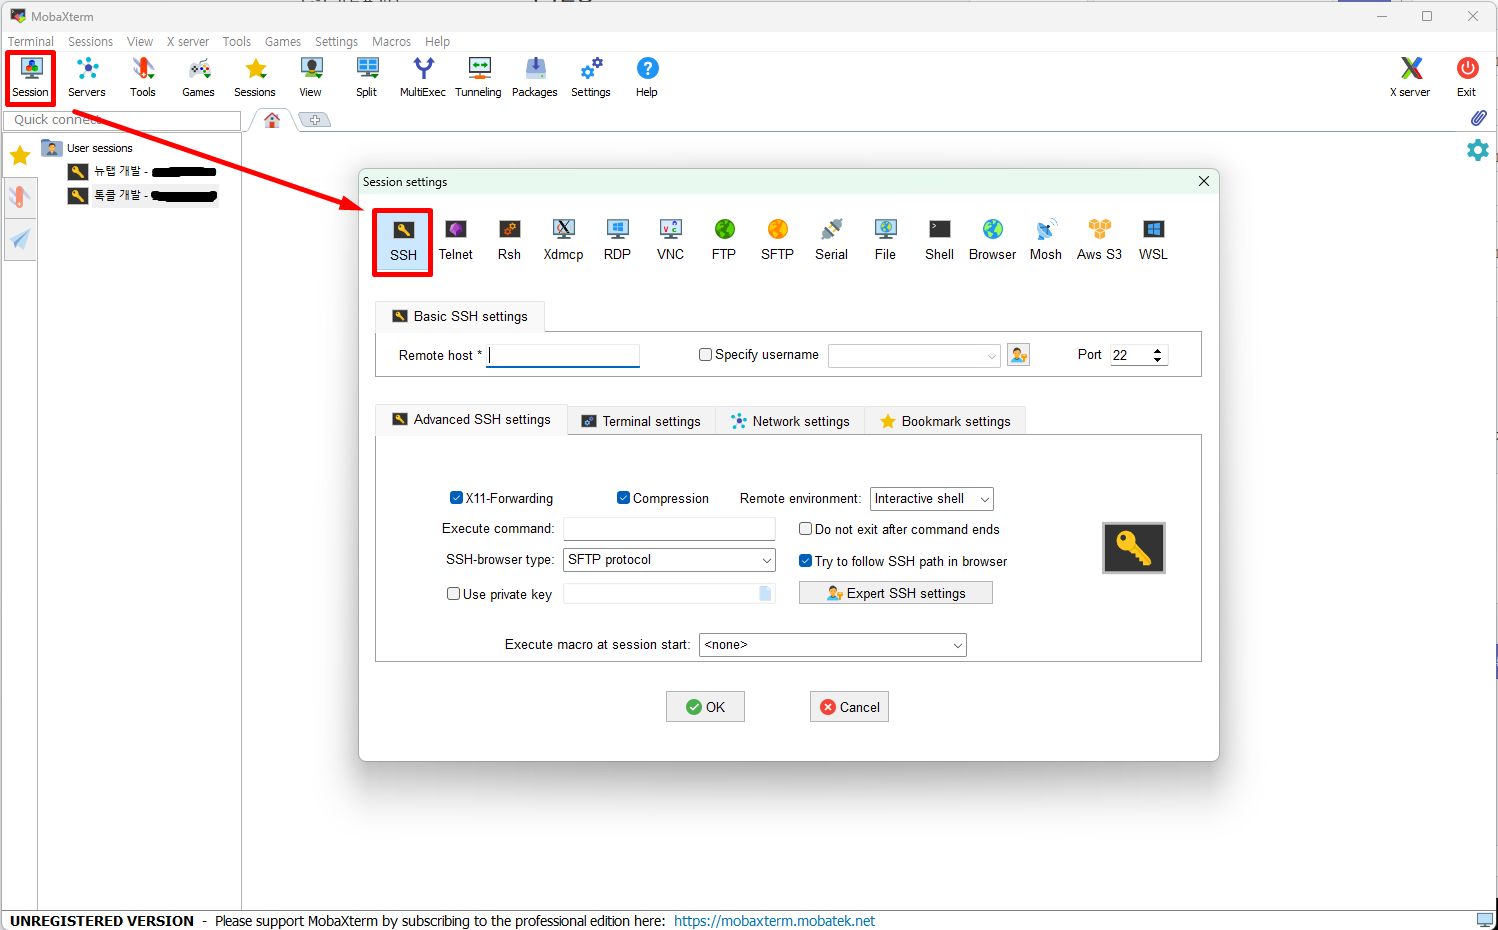This screenshot has width=1498, height=930.
Task: Expand the Remote environment dropdown
Action: (x=984, y=499)
